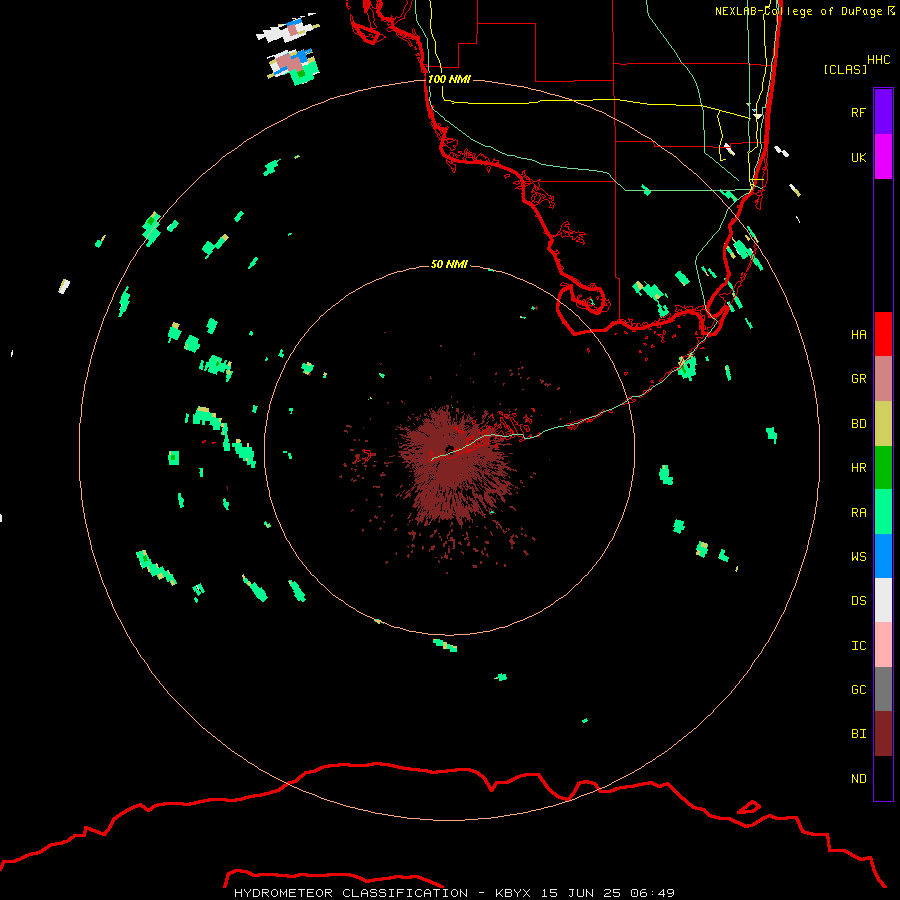The image size is (900, 900).
Task: Click the WS legend label
Action: pos(858,557)
